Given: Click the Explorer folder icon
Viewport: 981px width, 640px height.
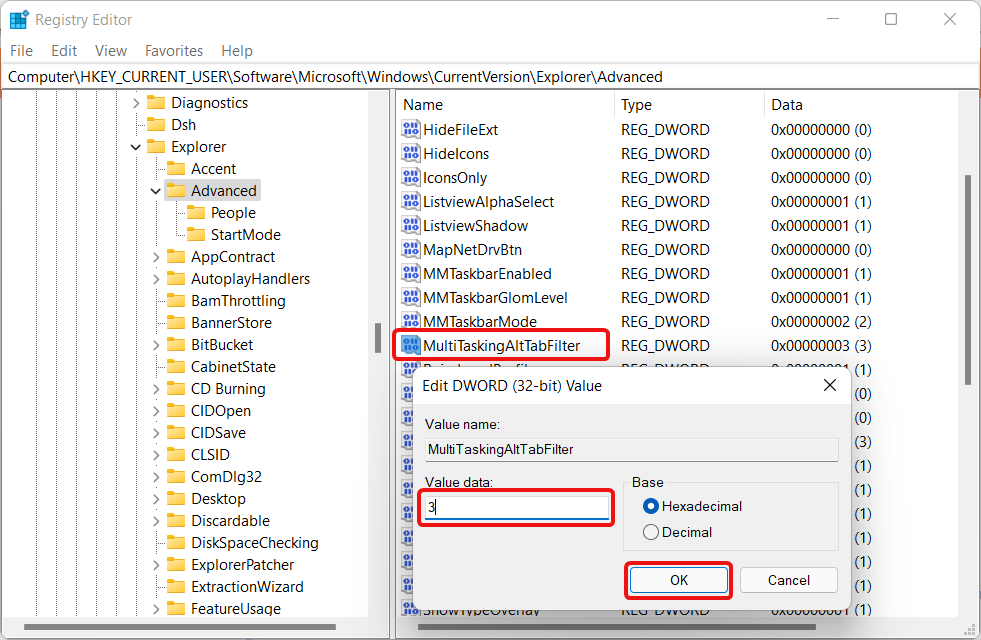Looking at the screenshot, I should tap(156, 146).
